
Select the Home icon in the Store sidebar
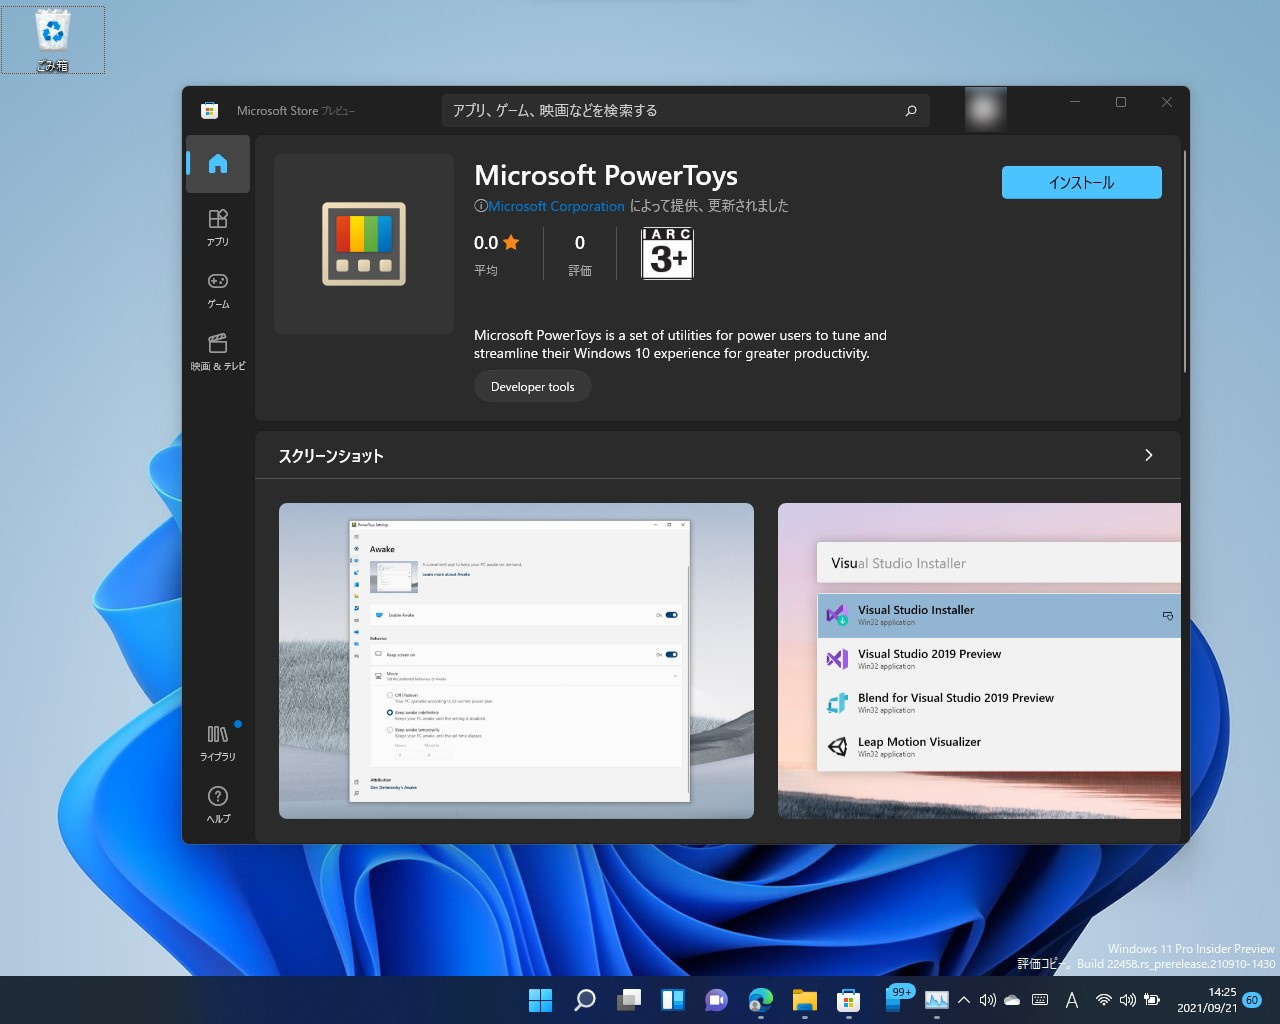point(217,163)
